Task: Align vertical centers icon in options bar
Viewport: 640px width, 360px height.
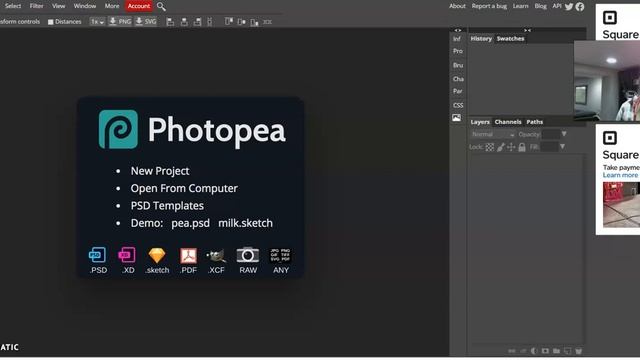Action: point(242,22)
